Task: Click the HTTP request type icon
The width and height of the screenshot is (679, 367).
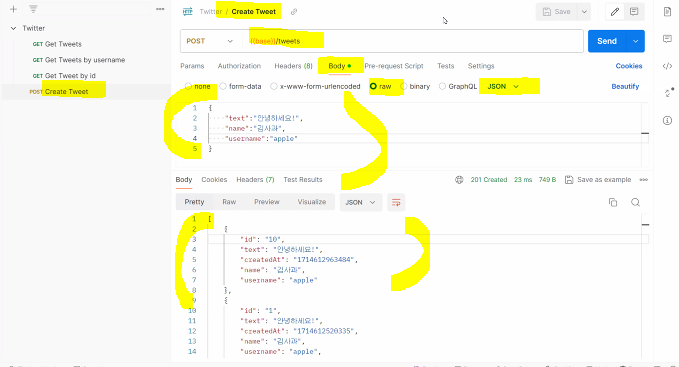Action: click(188, 12)
